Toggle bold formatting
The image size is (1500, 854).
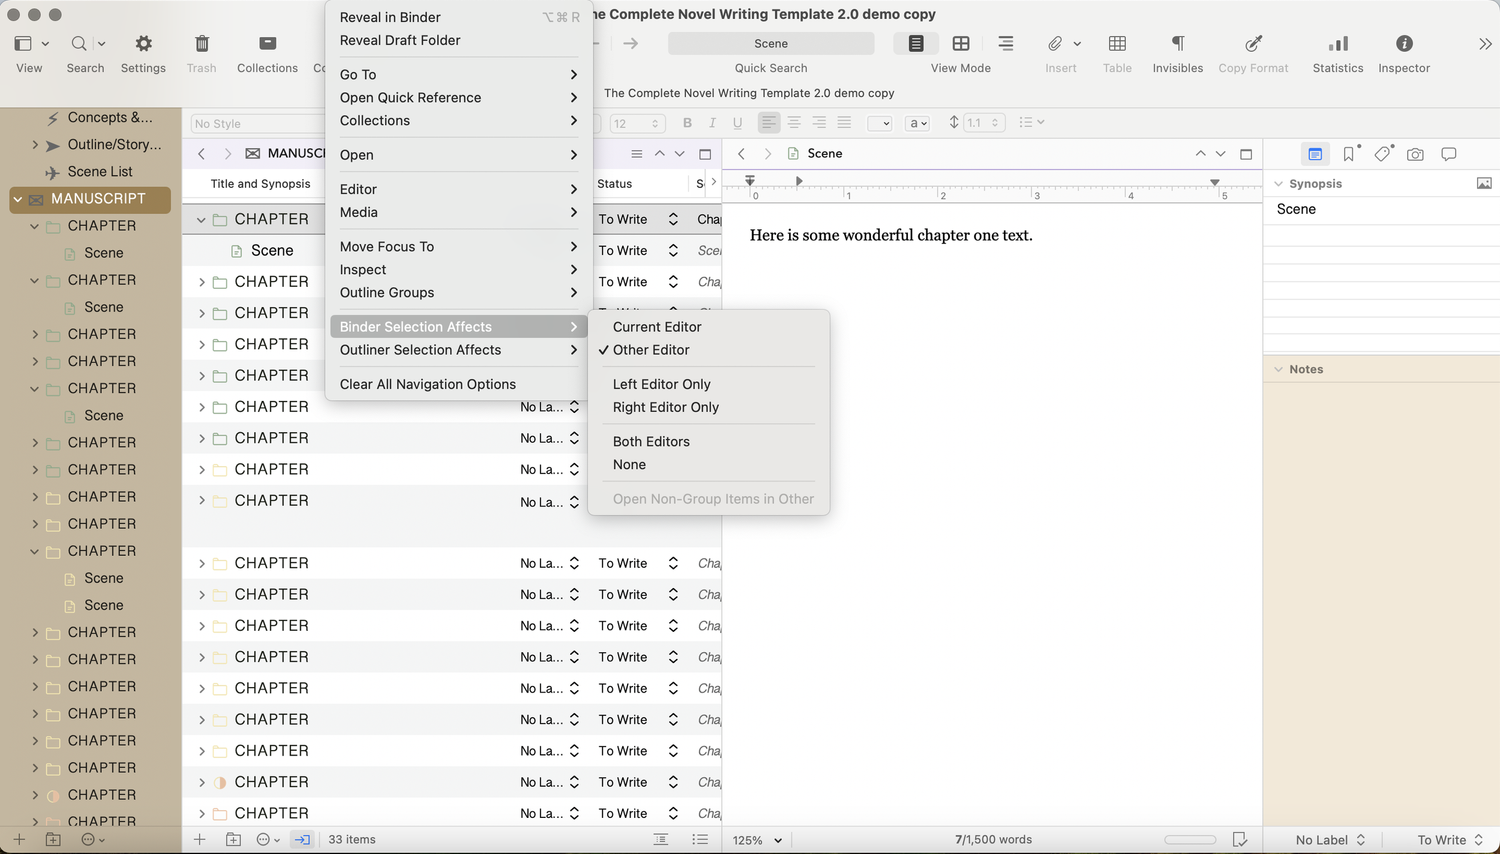(x=687, y=122)
